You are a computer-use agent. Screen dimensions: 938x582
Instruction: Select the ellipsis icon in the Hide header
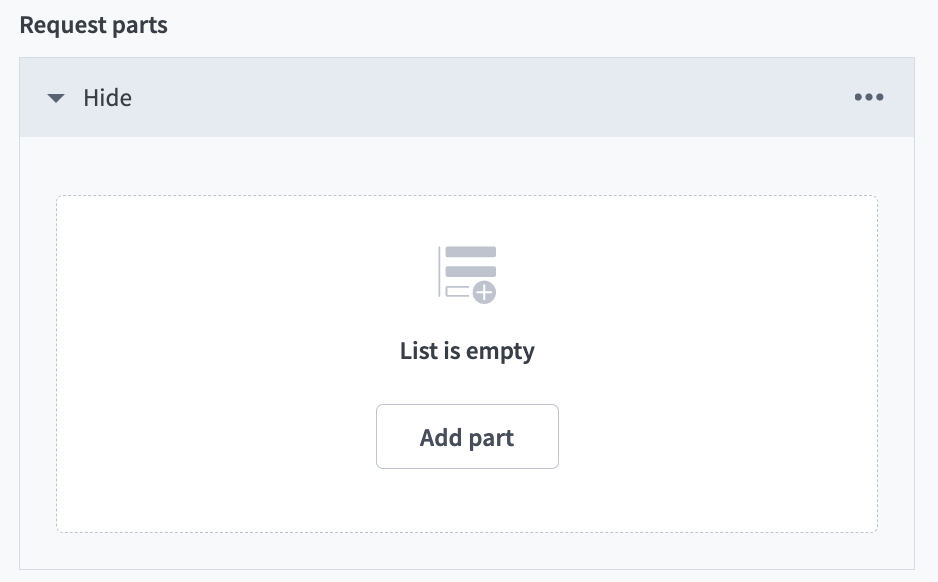click(x=868, y=97)
